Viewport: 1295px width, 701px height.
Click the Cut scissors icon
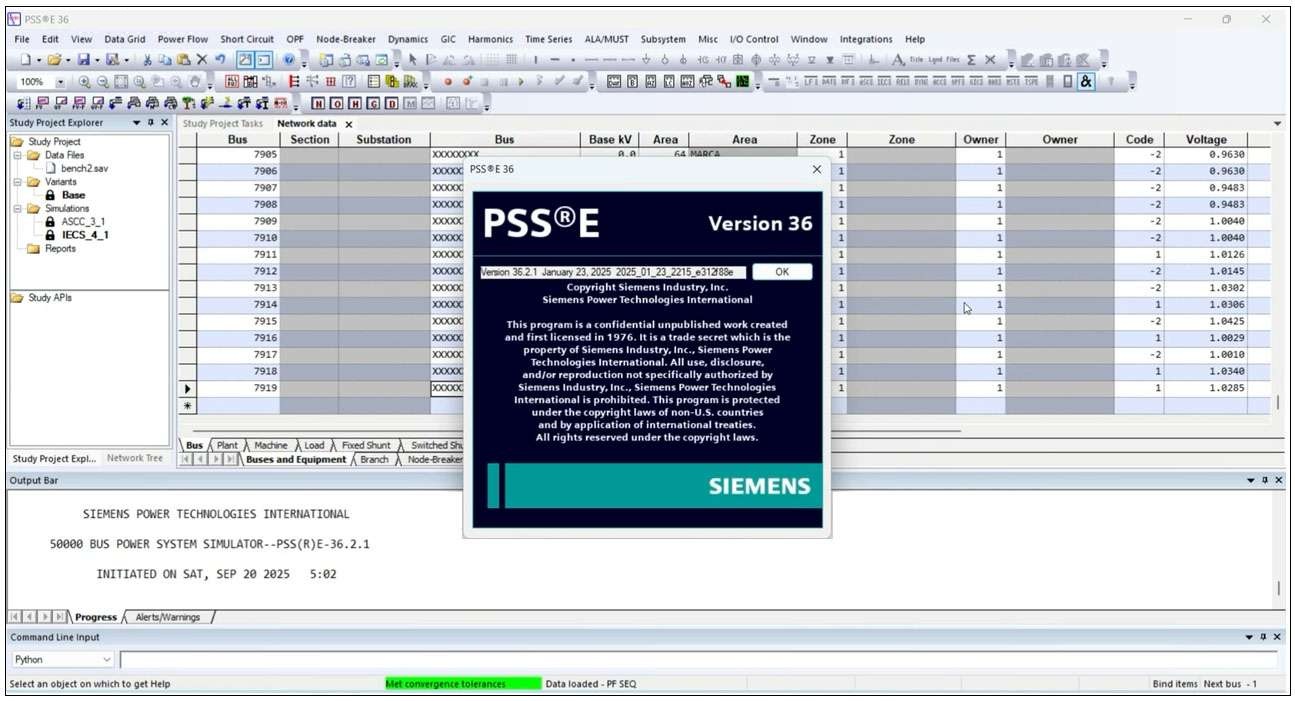(148, 60)
